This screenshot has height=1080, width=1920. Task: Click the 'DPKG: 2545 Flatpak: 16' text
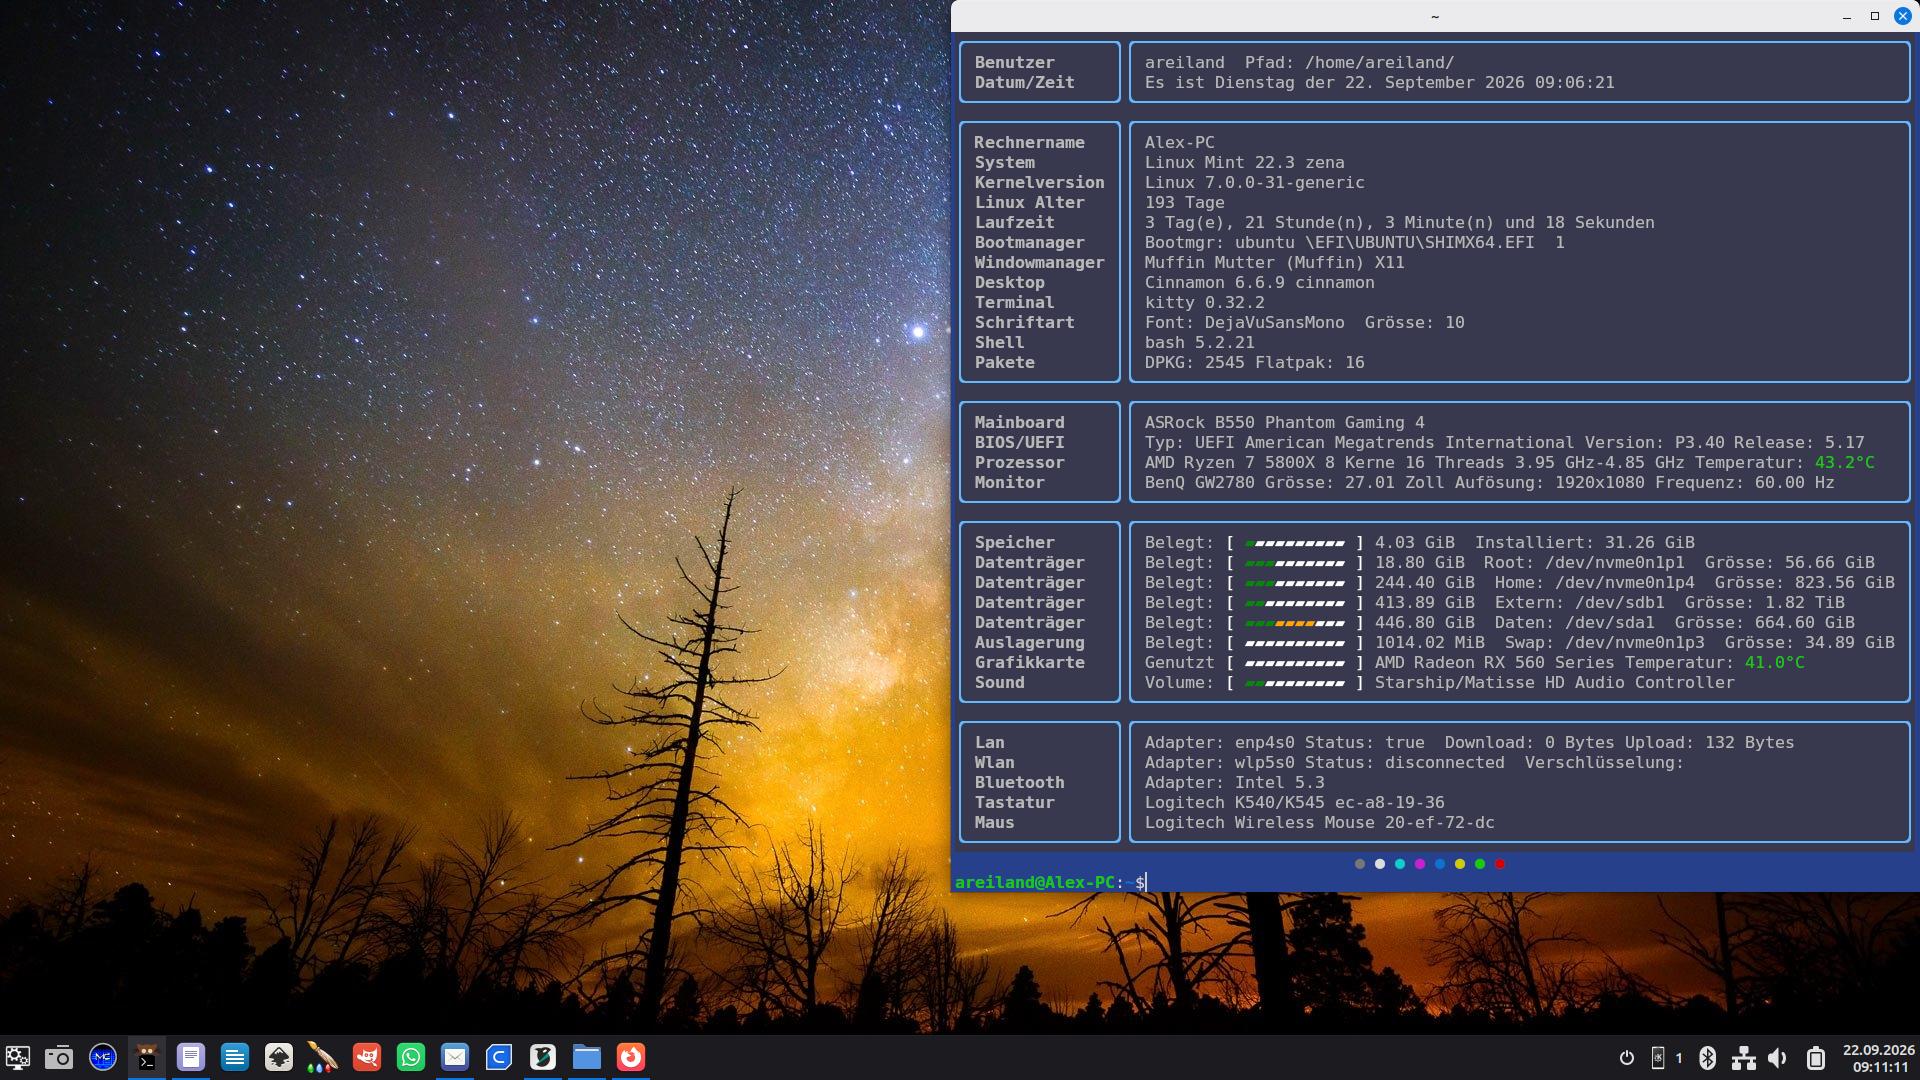(1255, 362)
